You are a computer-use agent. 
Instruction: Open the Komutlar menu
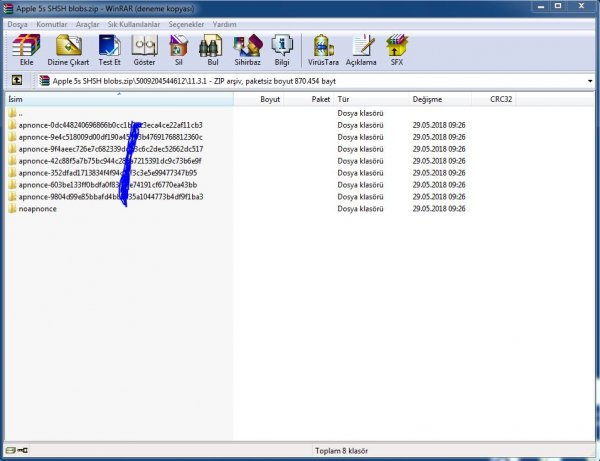coord(51,23)
